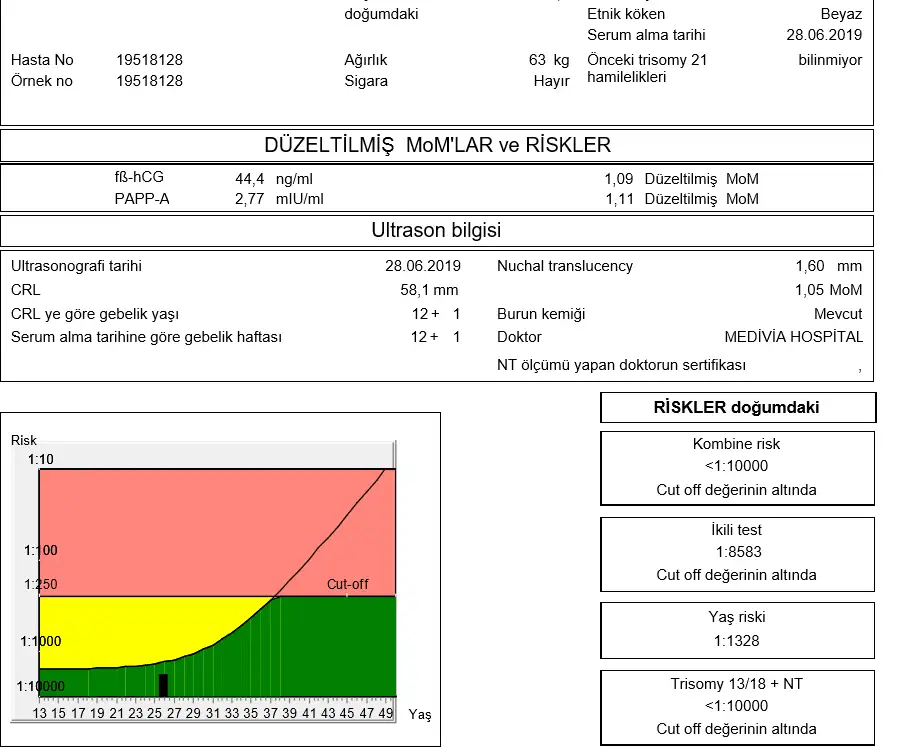Click the Burun kemiği value Mevcut
Image resolution: width=908 pixels, height=750 pixels.
click(837, 314)
